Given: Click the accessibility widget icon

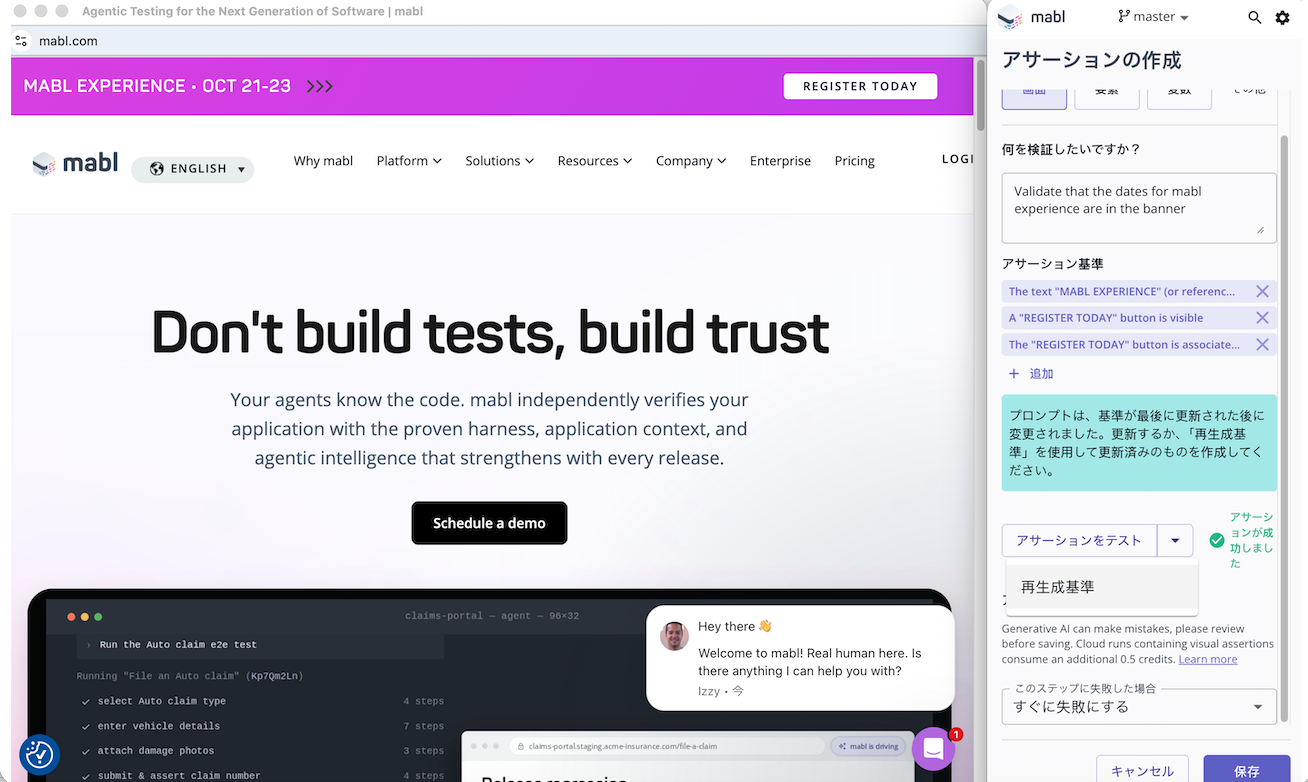Looking at the screenshot, I should coord(39,755).
